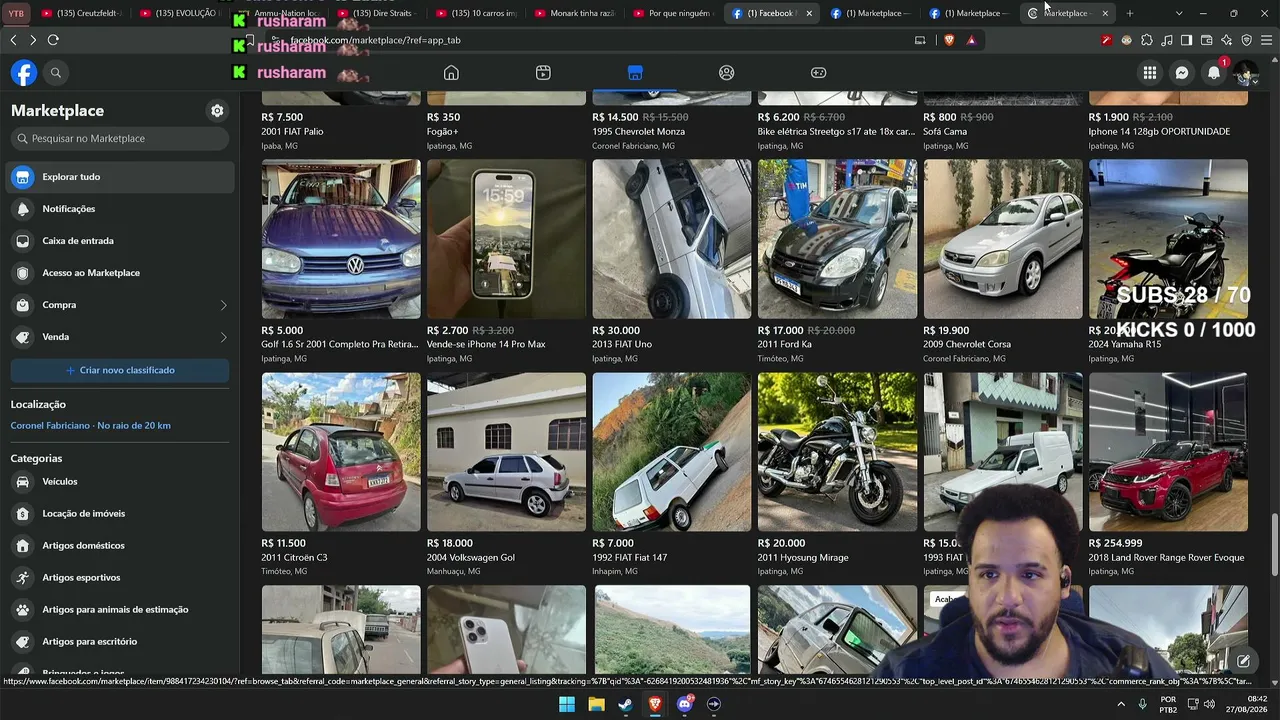Open the 2018 Land Rover Evoque listing photo
Screen dimensions: 1280x720
click(x=1168, y=452)
